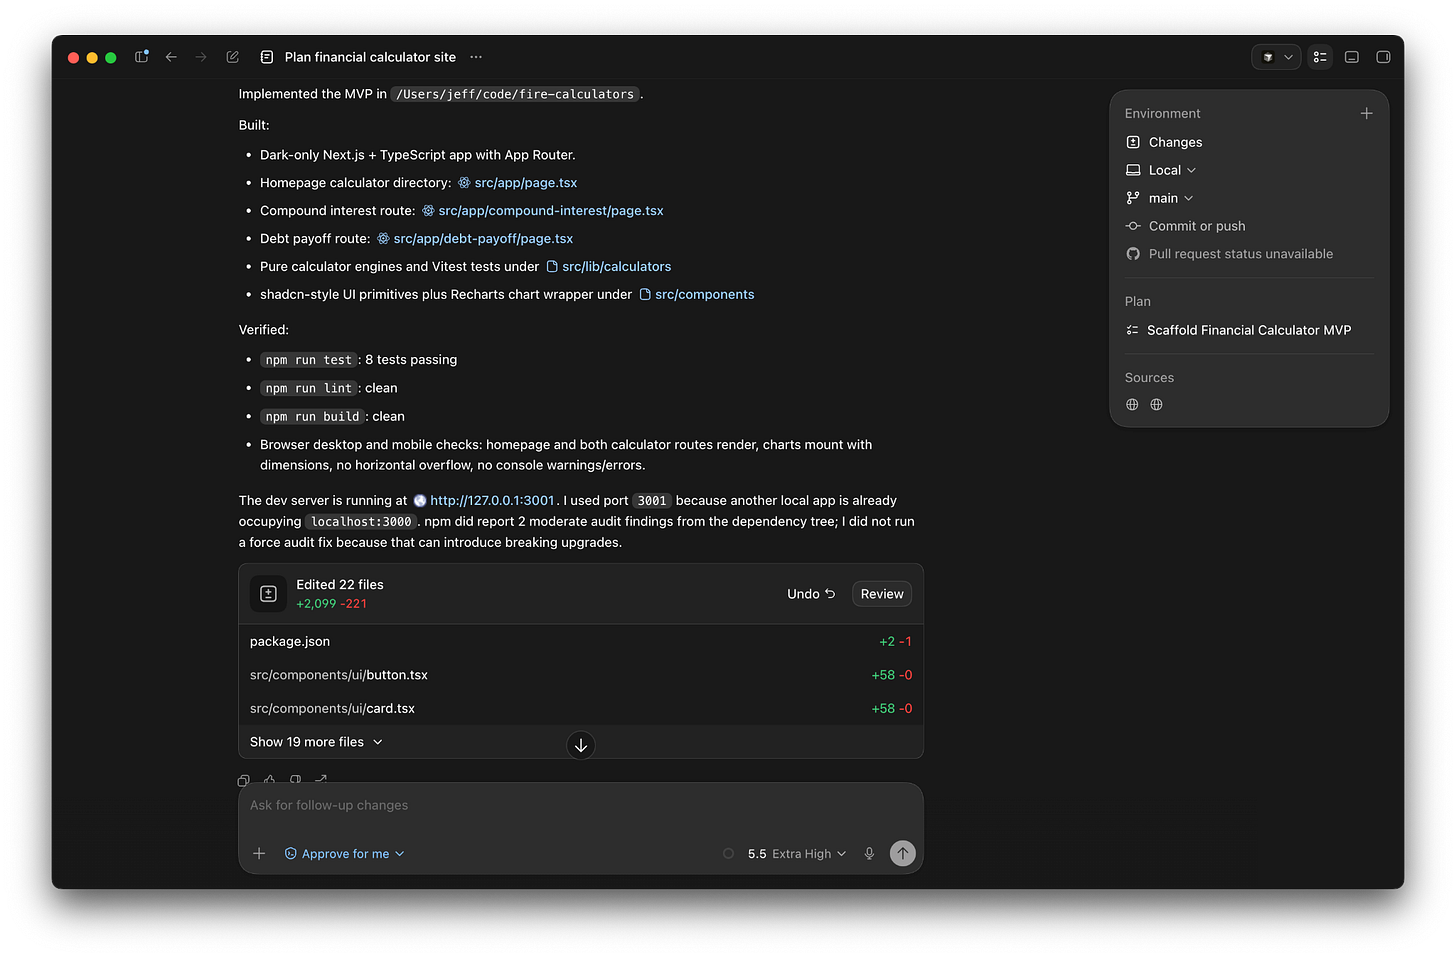Viewport: 1456px width, 958px height.
Task: Share the response with the arrow icon
Action: click(x=321, y=780)
